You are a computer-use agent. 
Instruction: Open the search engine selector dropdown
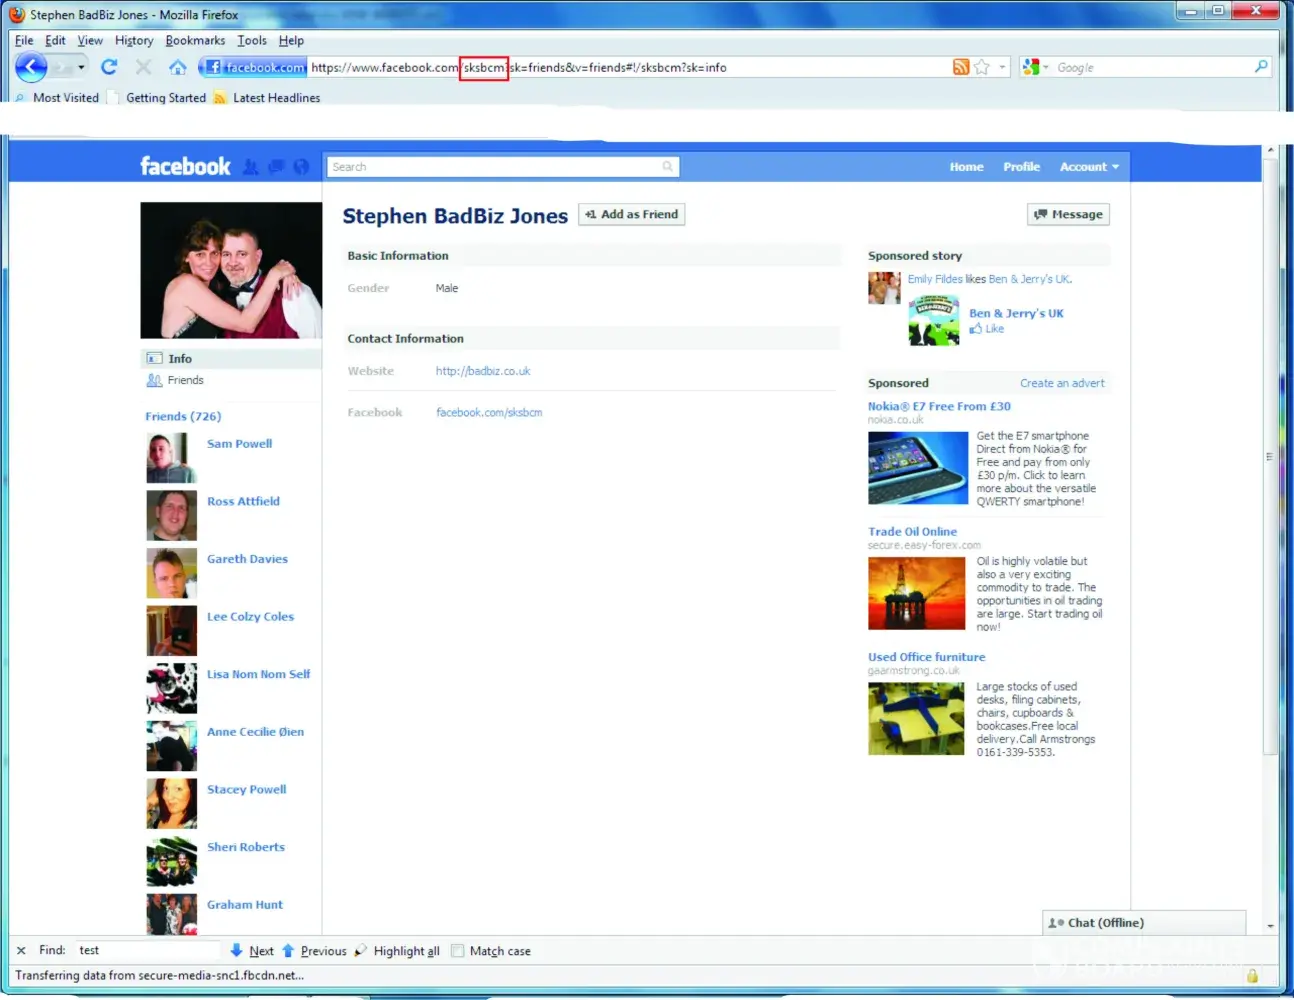(1037, 67)
